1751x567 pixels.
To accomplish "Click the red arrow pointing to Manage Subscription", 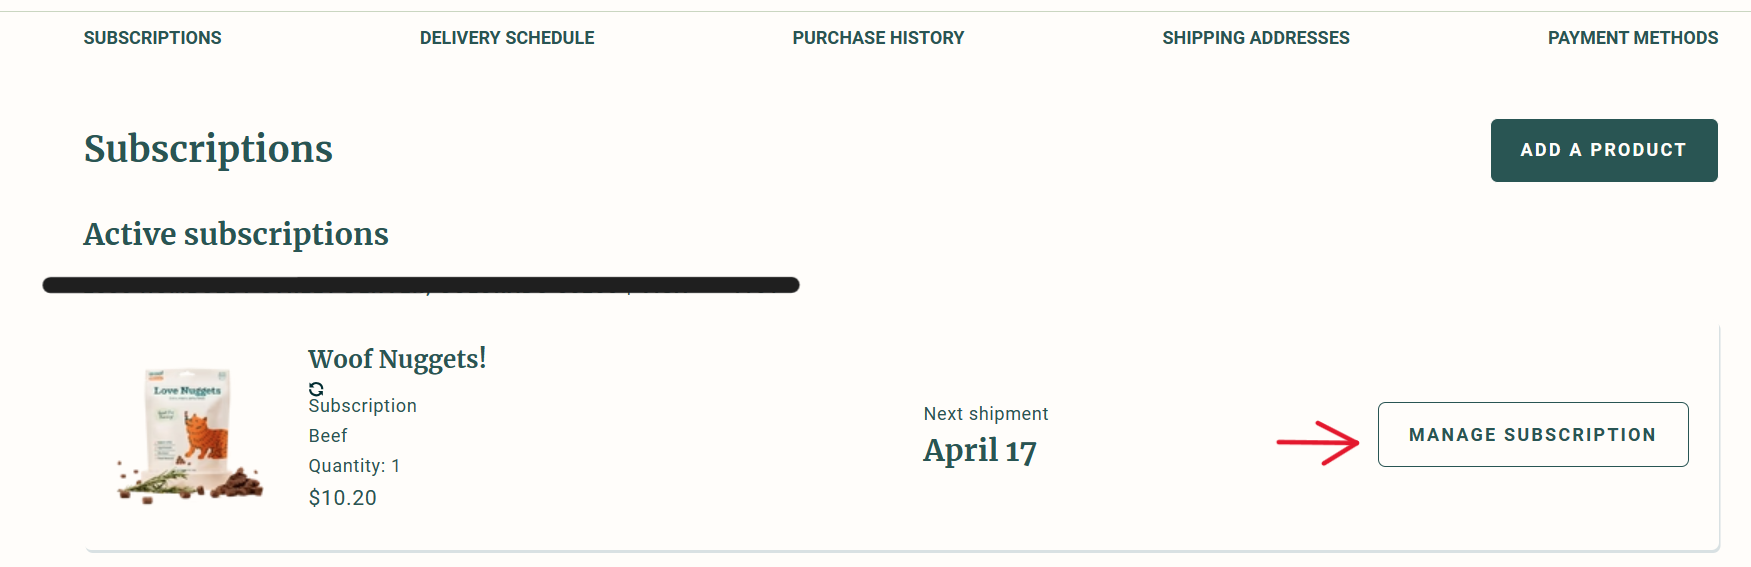I will [x=1318, y=442].
